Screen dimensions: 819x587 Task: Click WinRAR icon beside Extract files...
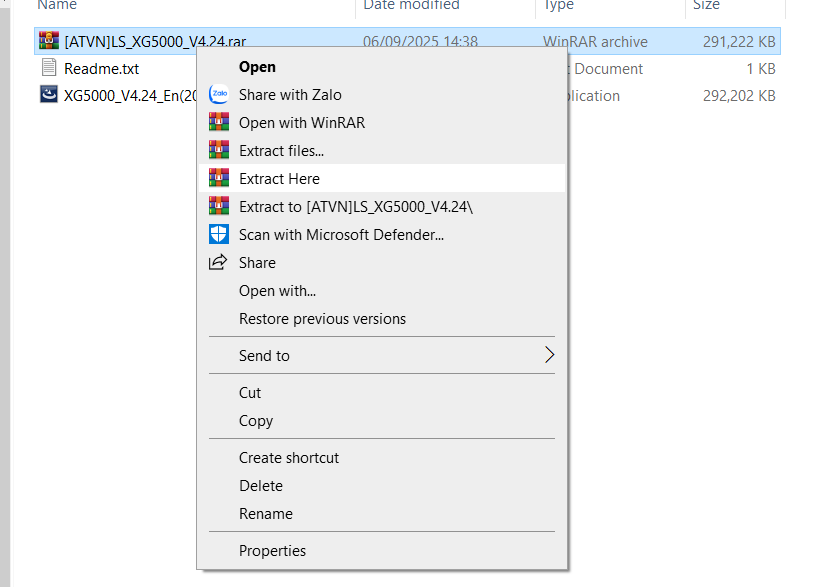click(219, 150)
